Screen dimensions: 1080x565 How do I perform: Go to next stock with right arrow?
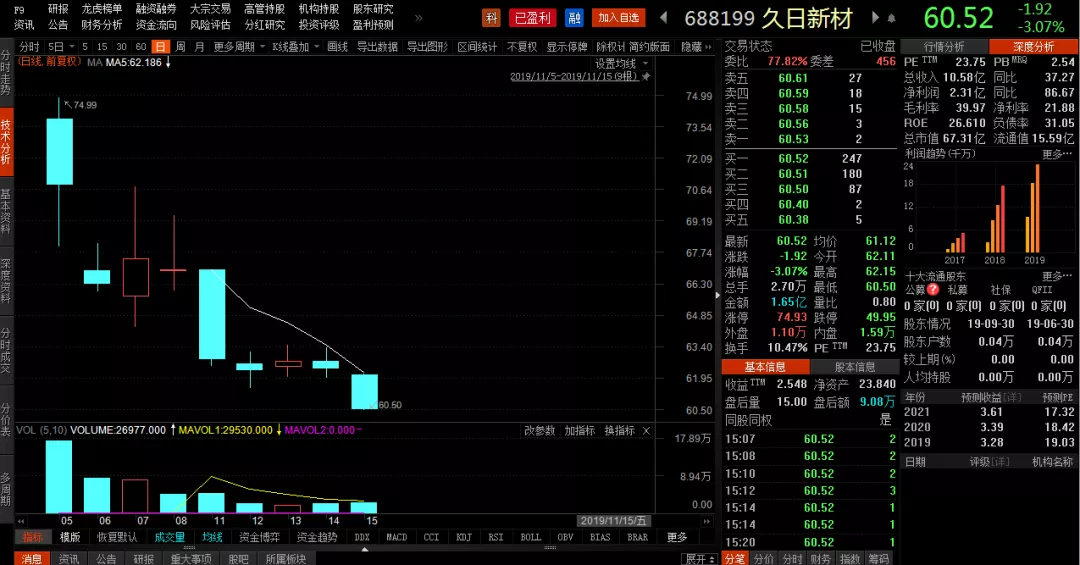(875, 17)
